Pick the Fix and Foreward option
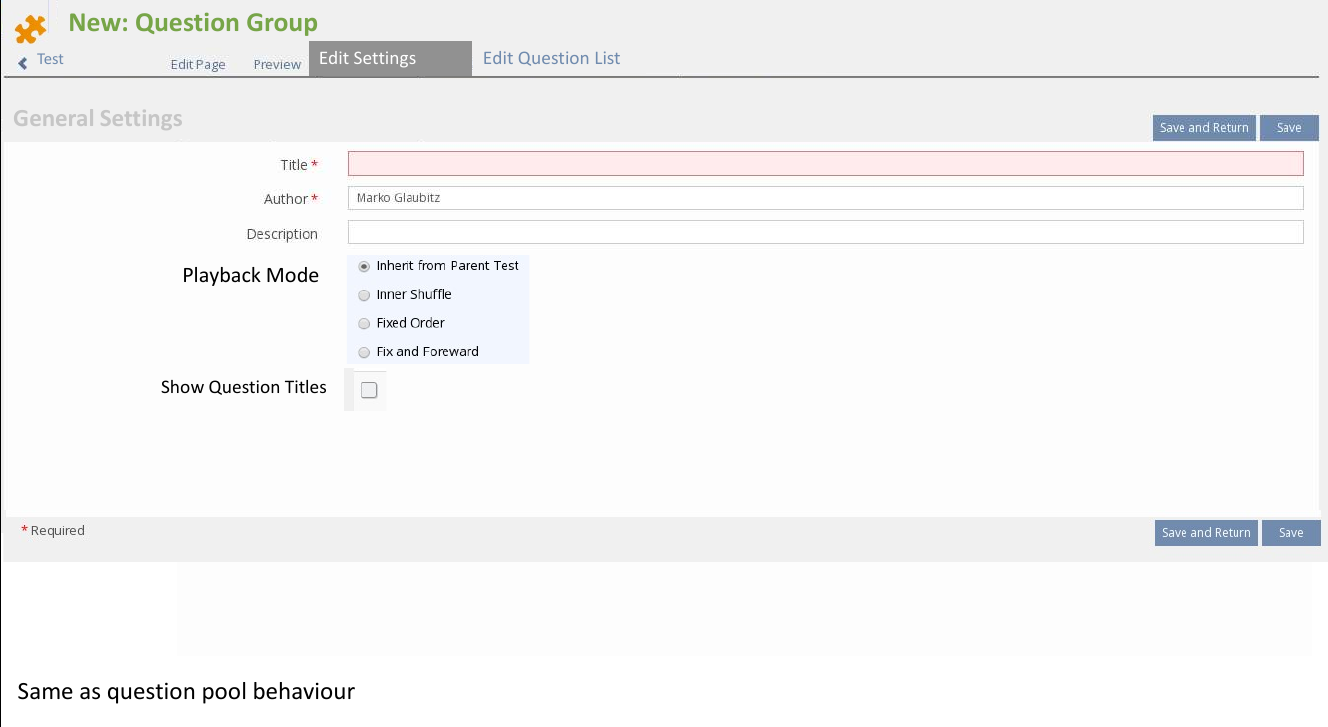The width and height of the screenshot is (1328, 727). [x=364, y=352]
